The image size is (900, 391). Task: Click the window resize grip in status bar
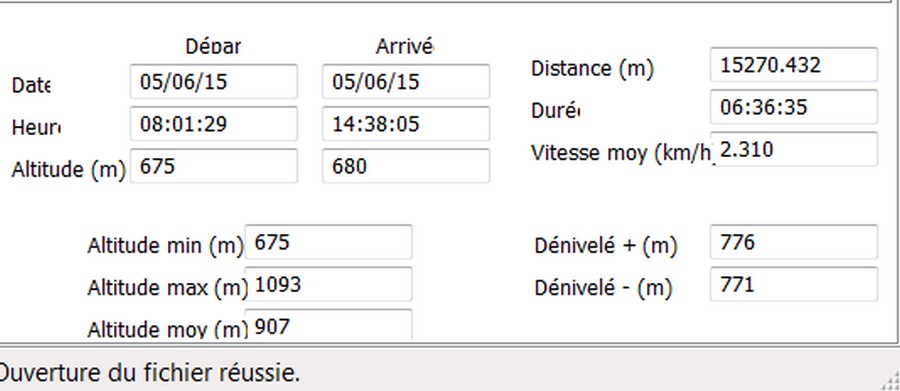[x=890, y=380]
